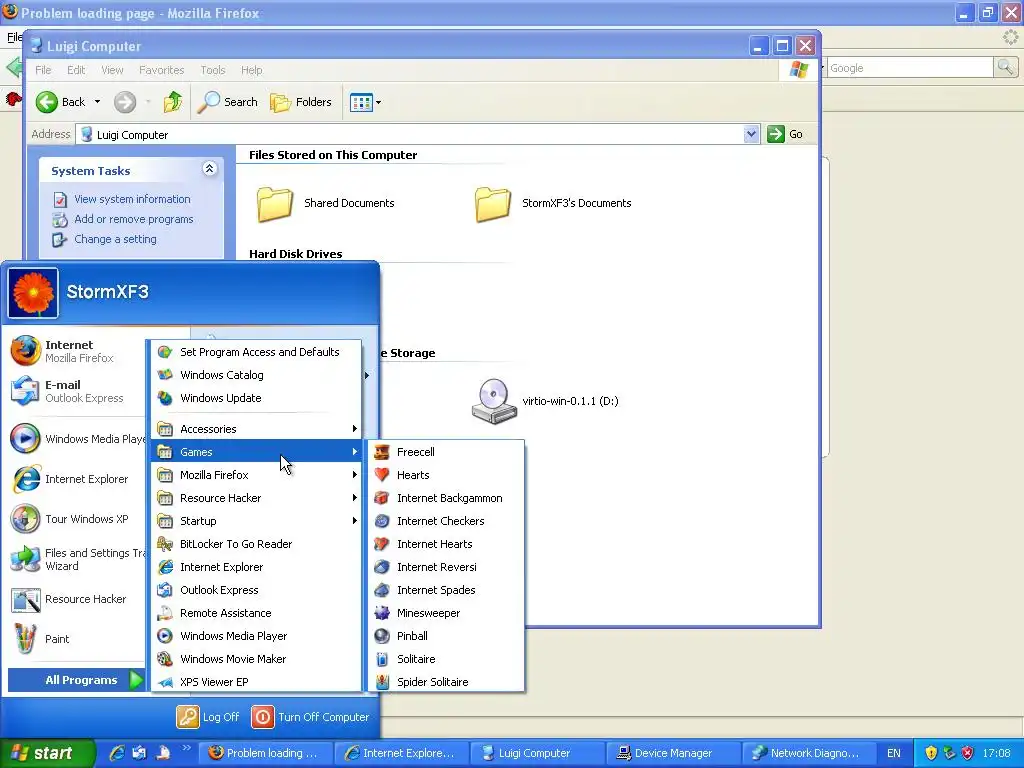Click the Start button

tap(48, 753)
